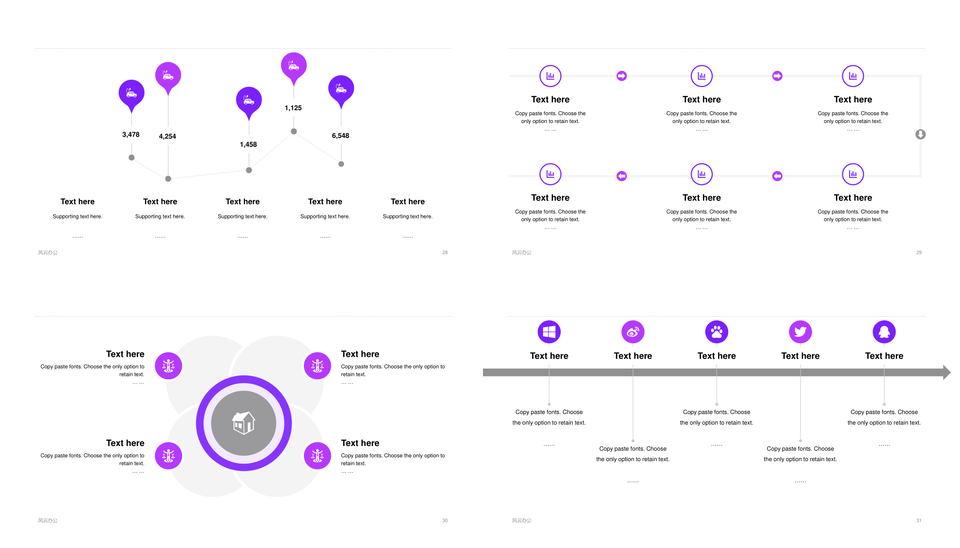Select the car pin above 4,254
Viewport: 960px width, 548px height.
168,75
